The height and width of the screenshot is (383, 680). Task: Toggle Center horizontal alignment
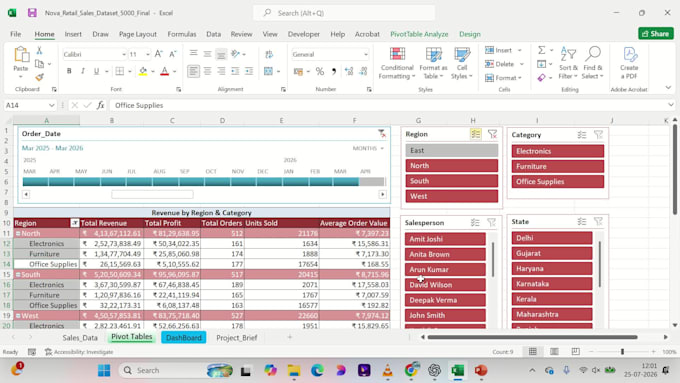point(207,71)
